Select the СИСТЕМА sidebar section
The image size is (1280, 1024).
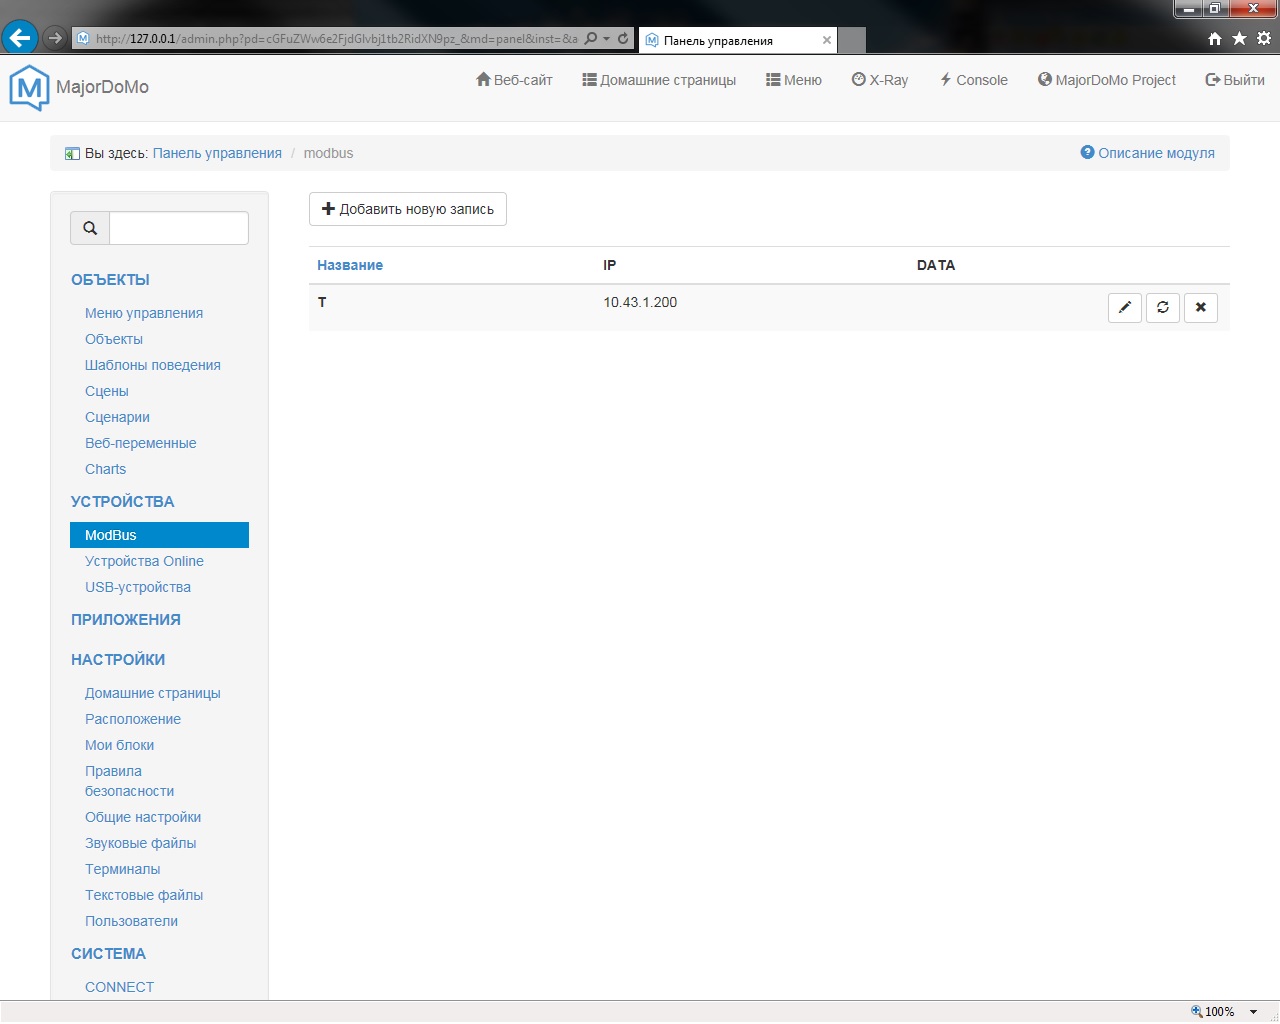(108, 954)
